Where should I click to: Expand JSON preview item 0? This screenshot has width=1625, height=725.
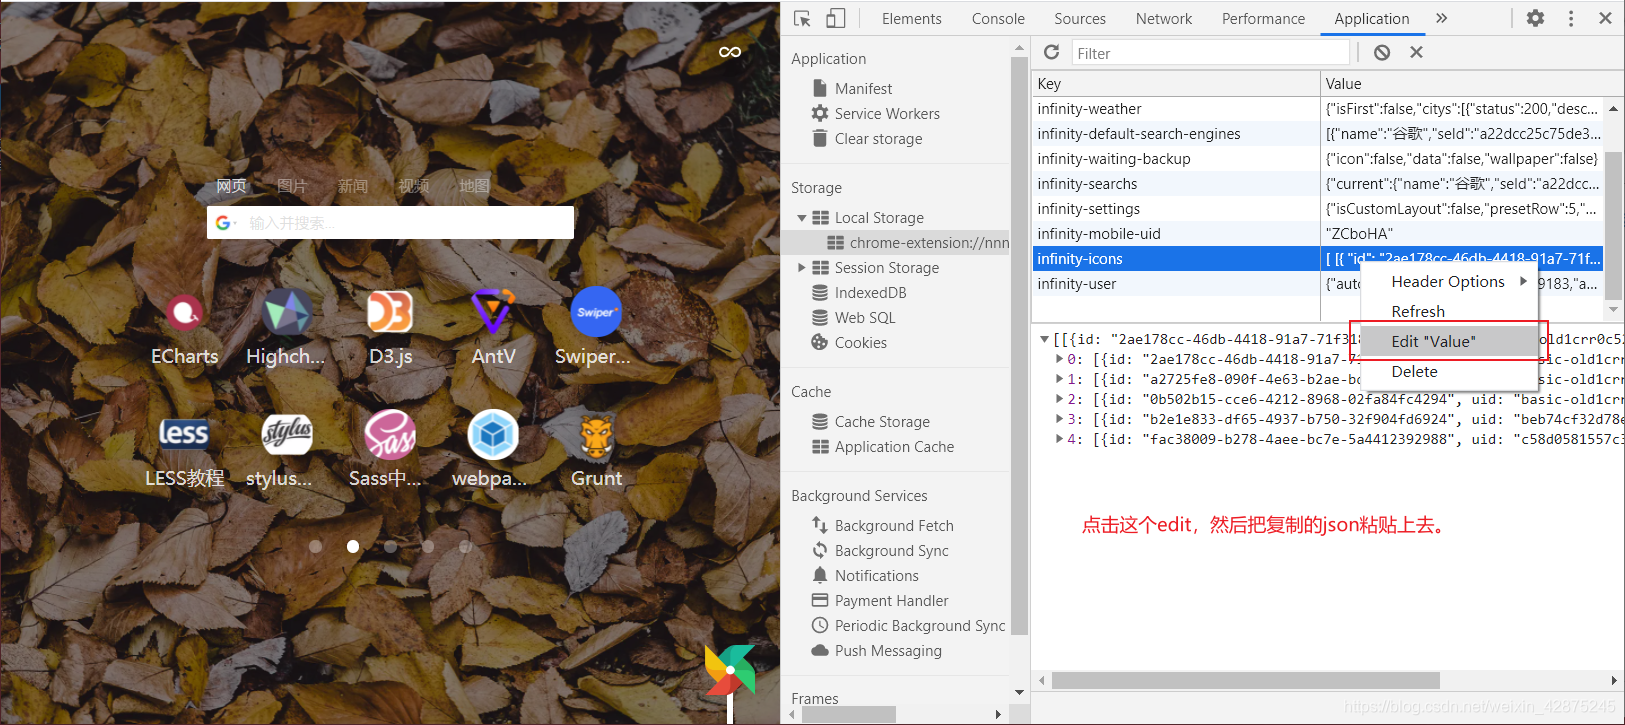click(1059, 359)
